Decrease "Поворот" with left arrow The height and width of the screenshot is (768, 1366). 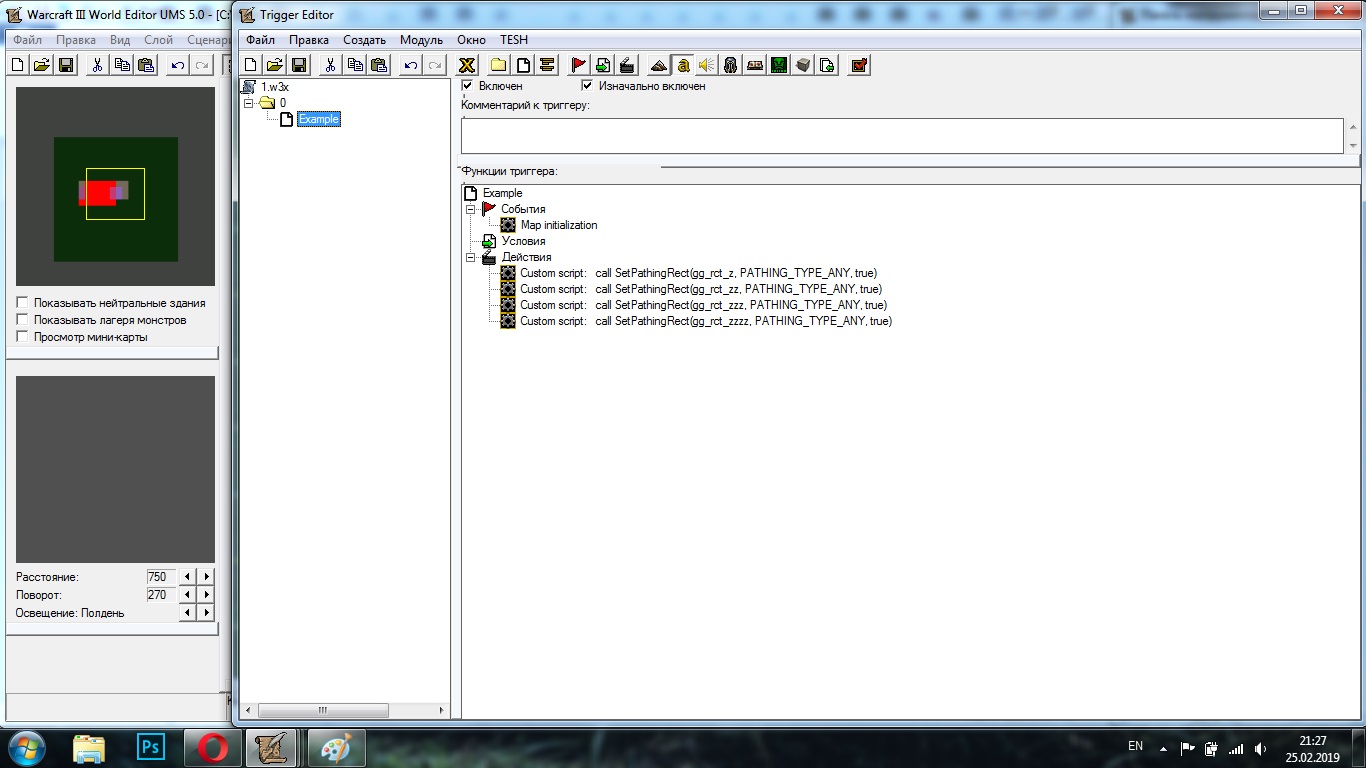click(x=189, y=595)
